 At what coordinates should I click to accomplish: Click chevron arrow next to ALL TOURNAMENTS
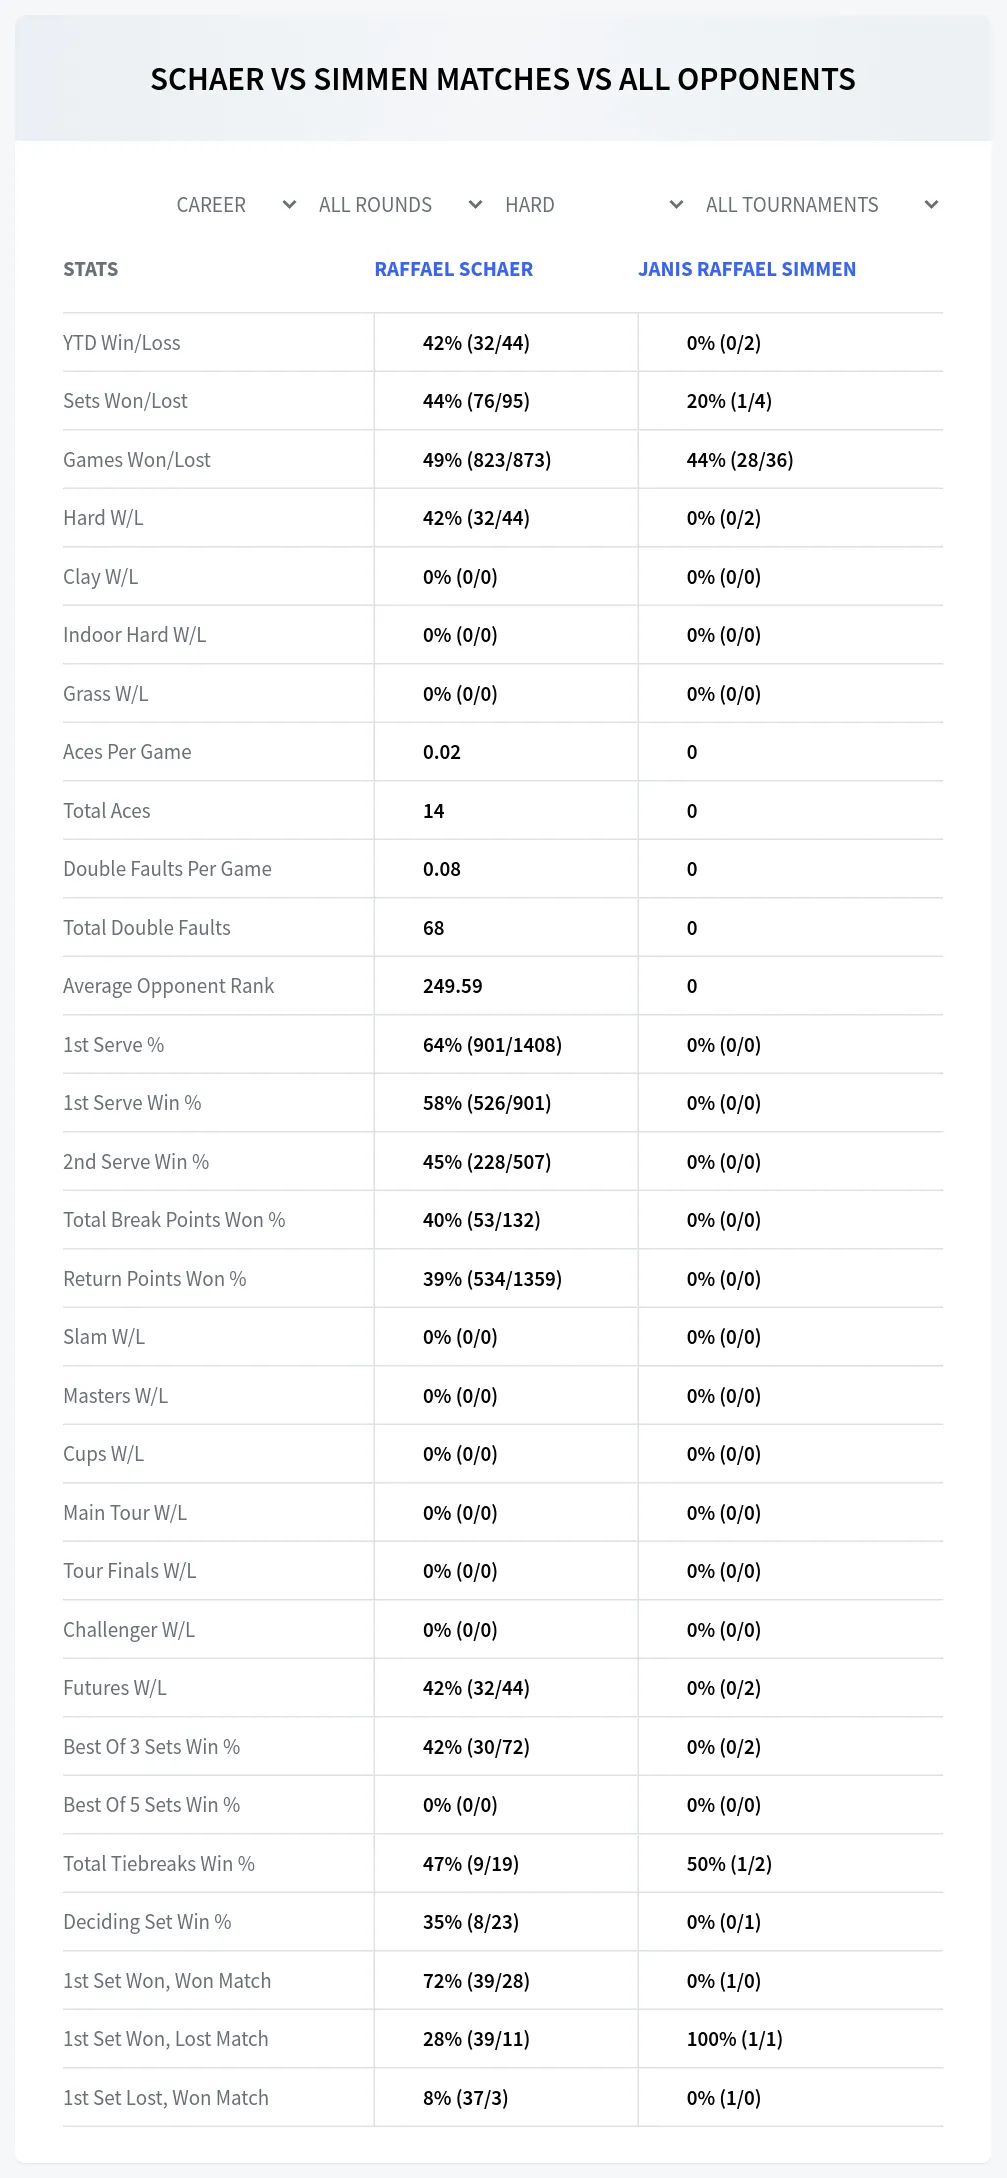[931, 205]
